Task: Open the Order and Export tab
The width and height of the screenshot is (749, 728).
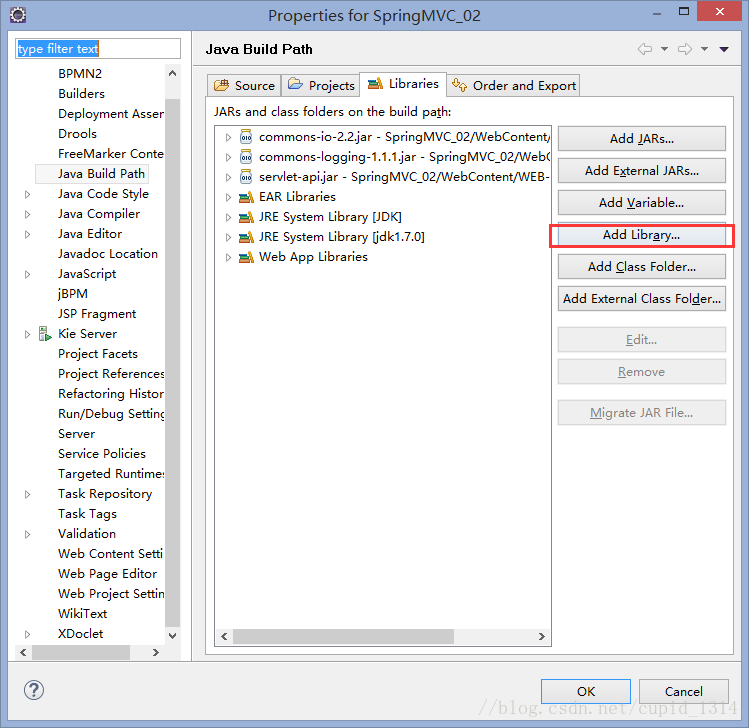Action: click(514, 86)
